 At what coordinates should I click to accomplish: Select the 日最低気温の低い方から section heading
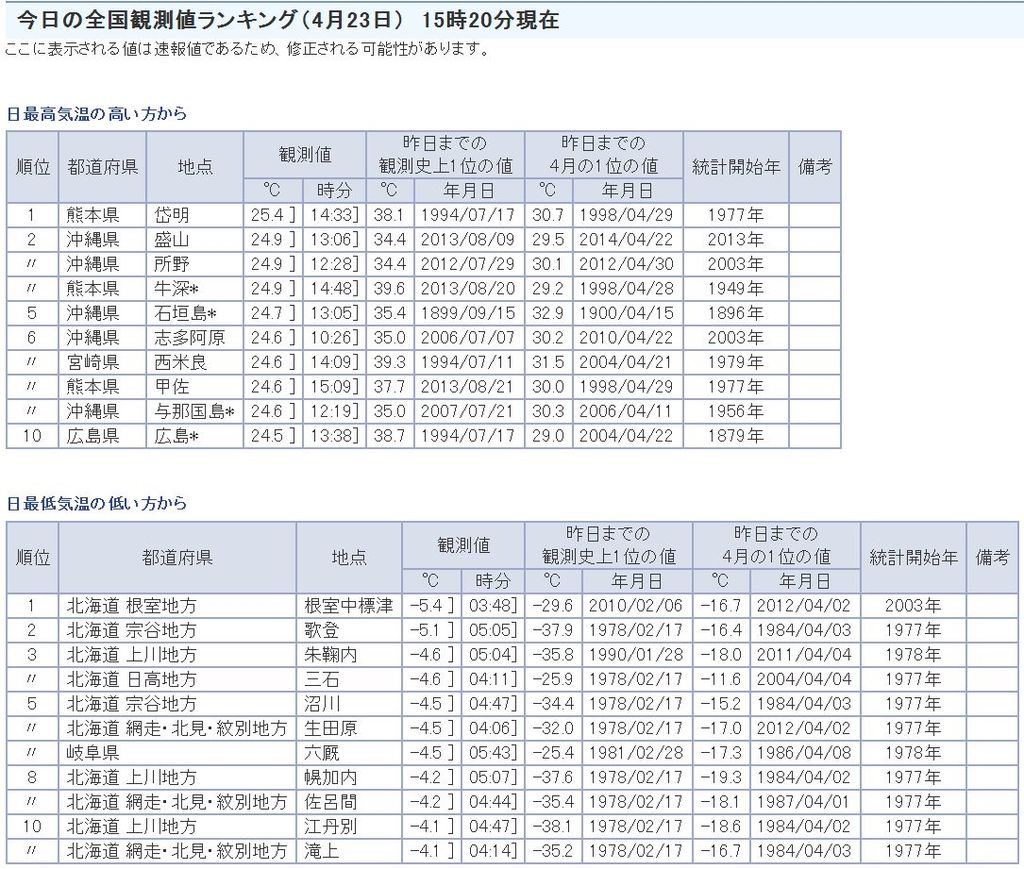click(97, 503)
